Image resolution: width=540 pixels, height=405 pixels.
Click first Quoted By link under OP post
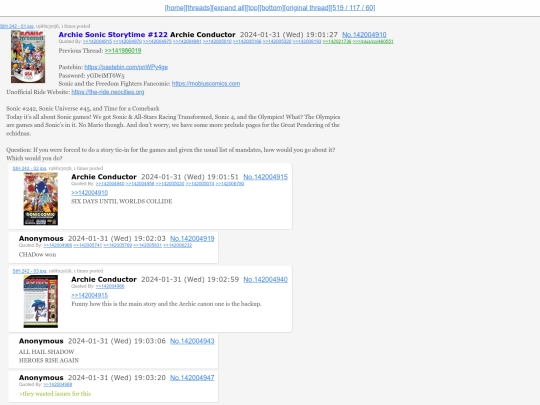pos(97,41)
